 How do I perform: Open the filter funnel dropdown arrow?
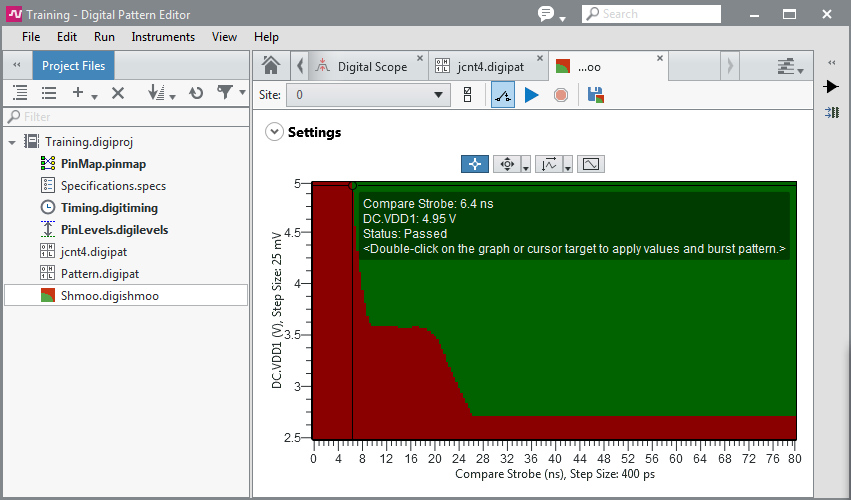tap(242, 92)
